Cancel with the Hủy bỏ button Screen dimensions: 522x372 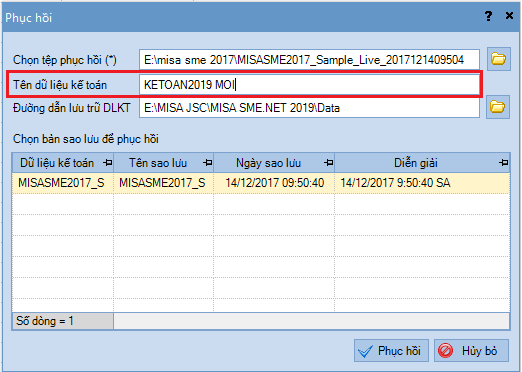pos(471,351)
